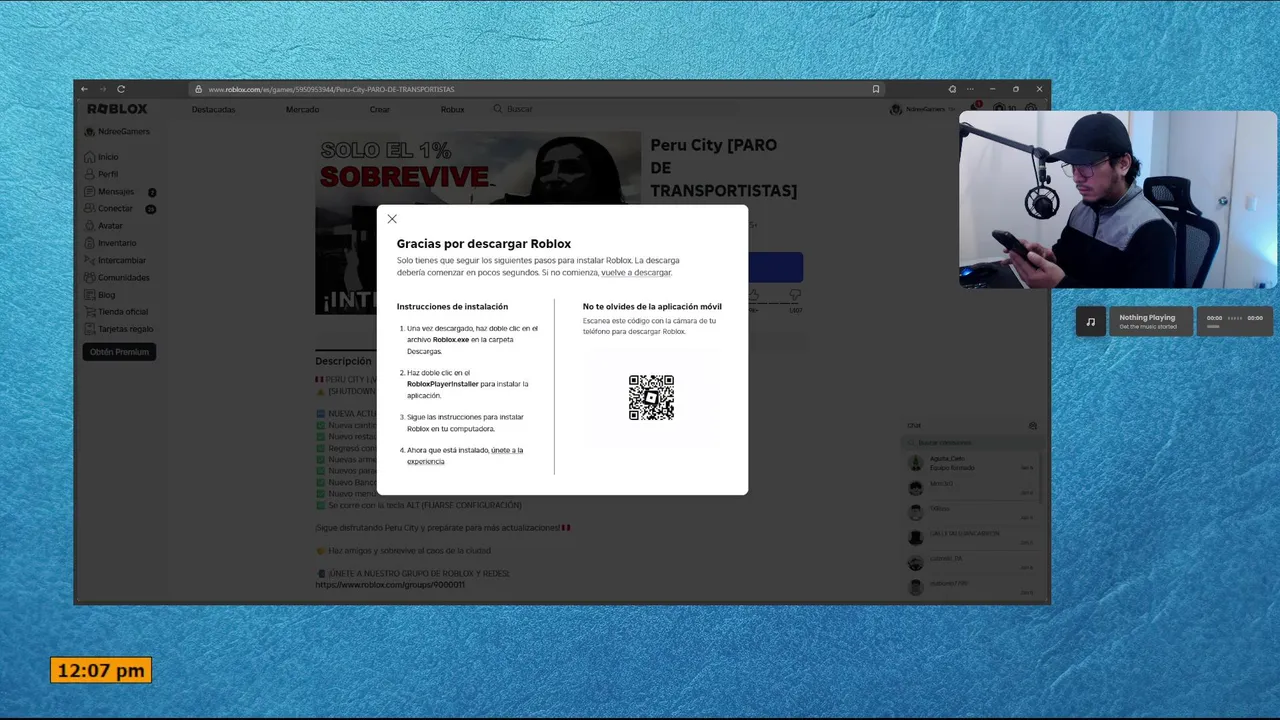Click the lock icon in the address bar
This screenshot has height=720, width=1280.
[x=198, y=89]
